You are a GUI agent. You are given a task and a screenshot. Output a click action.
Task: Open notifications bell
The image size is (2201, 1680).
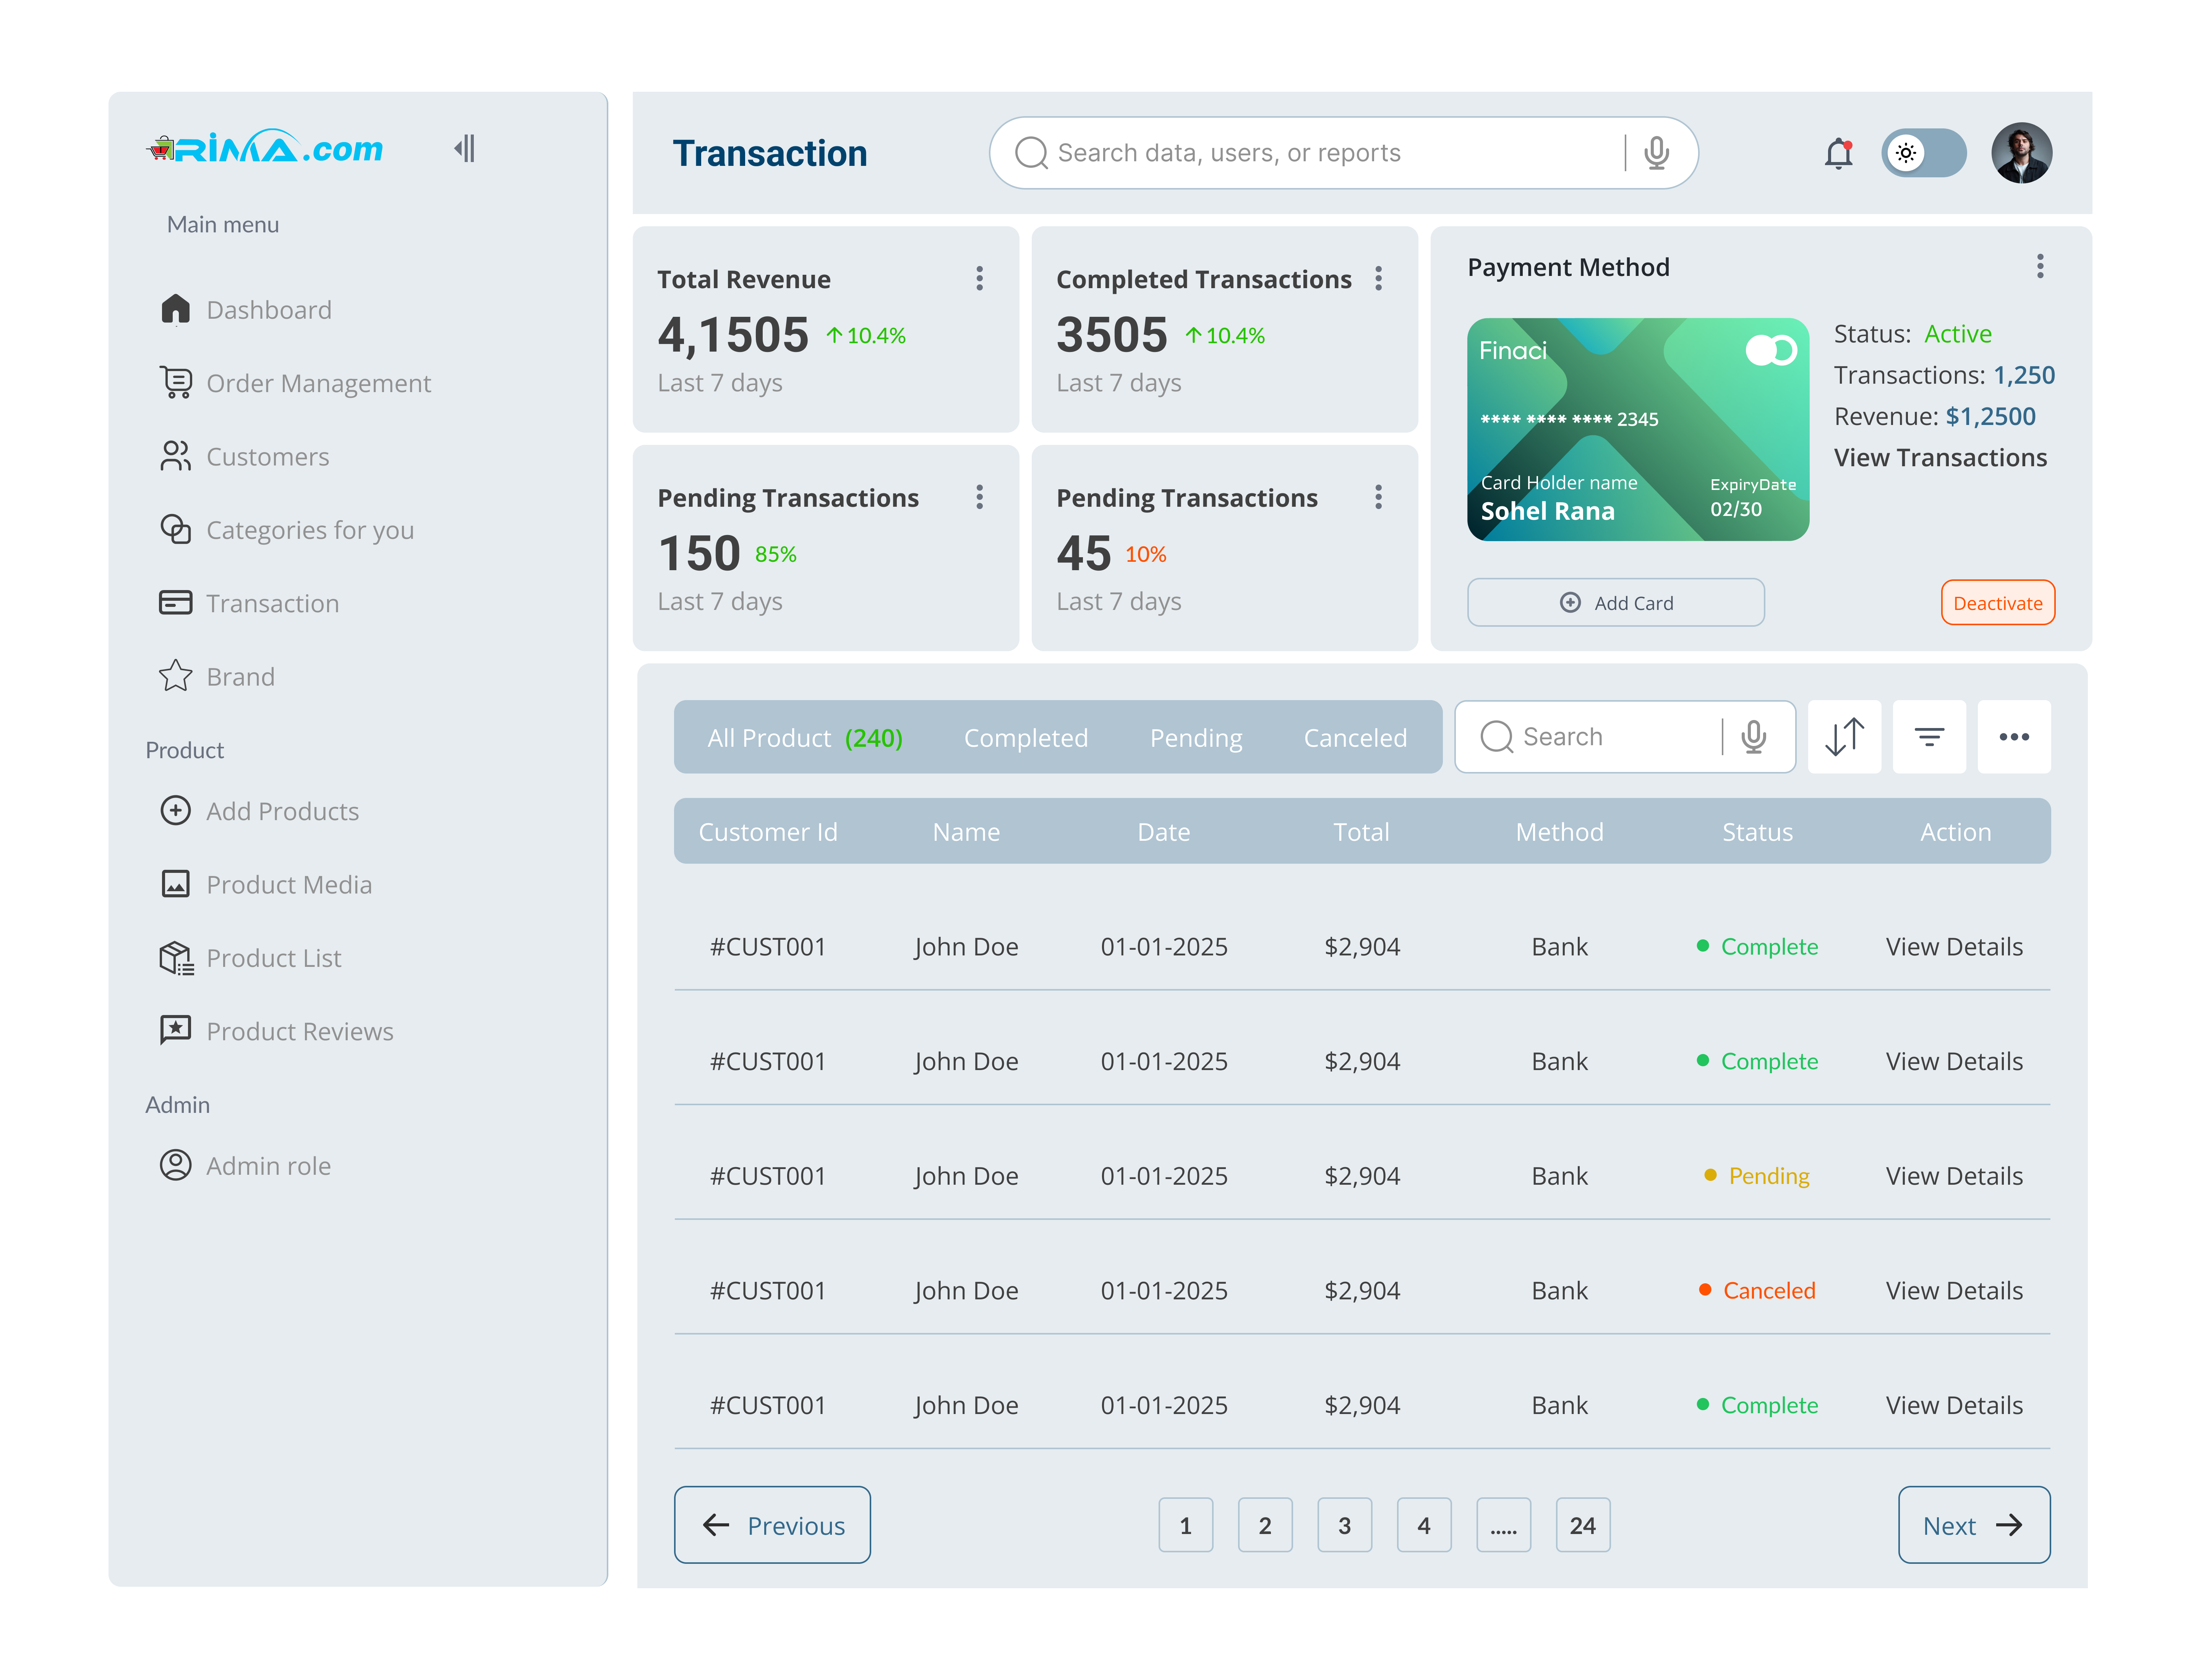click(1838, 152)
